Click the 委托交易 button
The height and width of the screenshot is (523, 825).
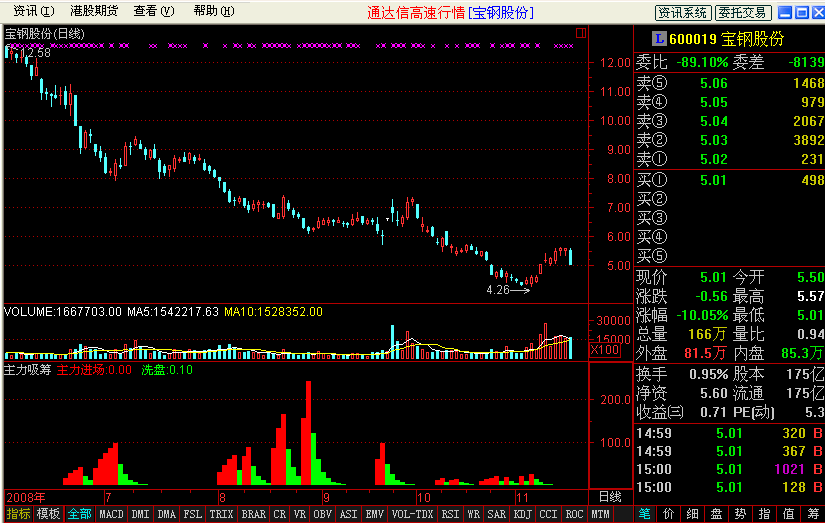(743, 13)
